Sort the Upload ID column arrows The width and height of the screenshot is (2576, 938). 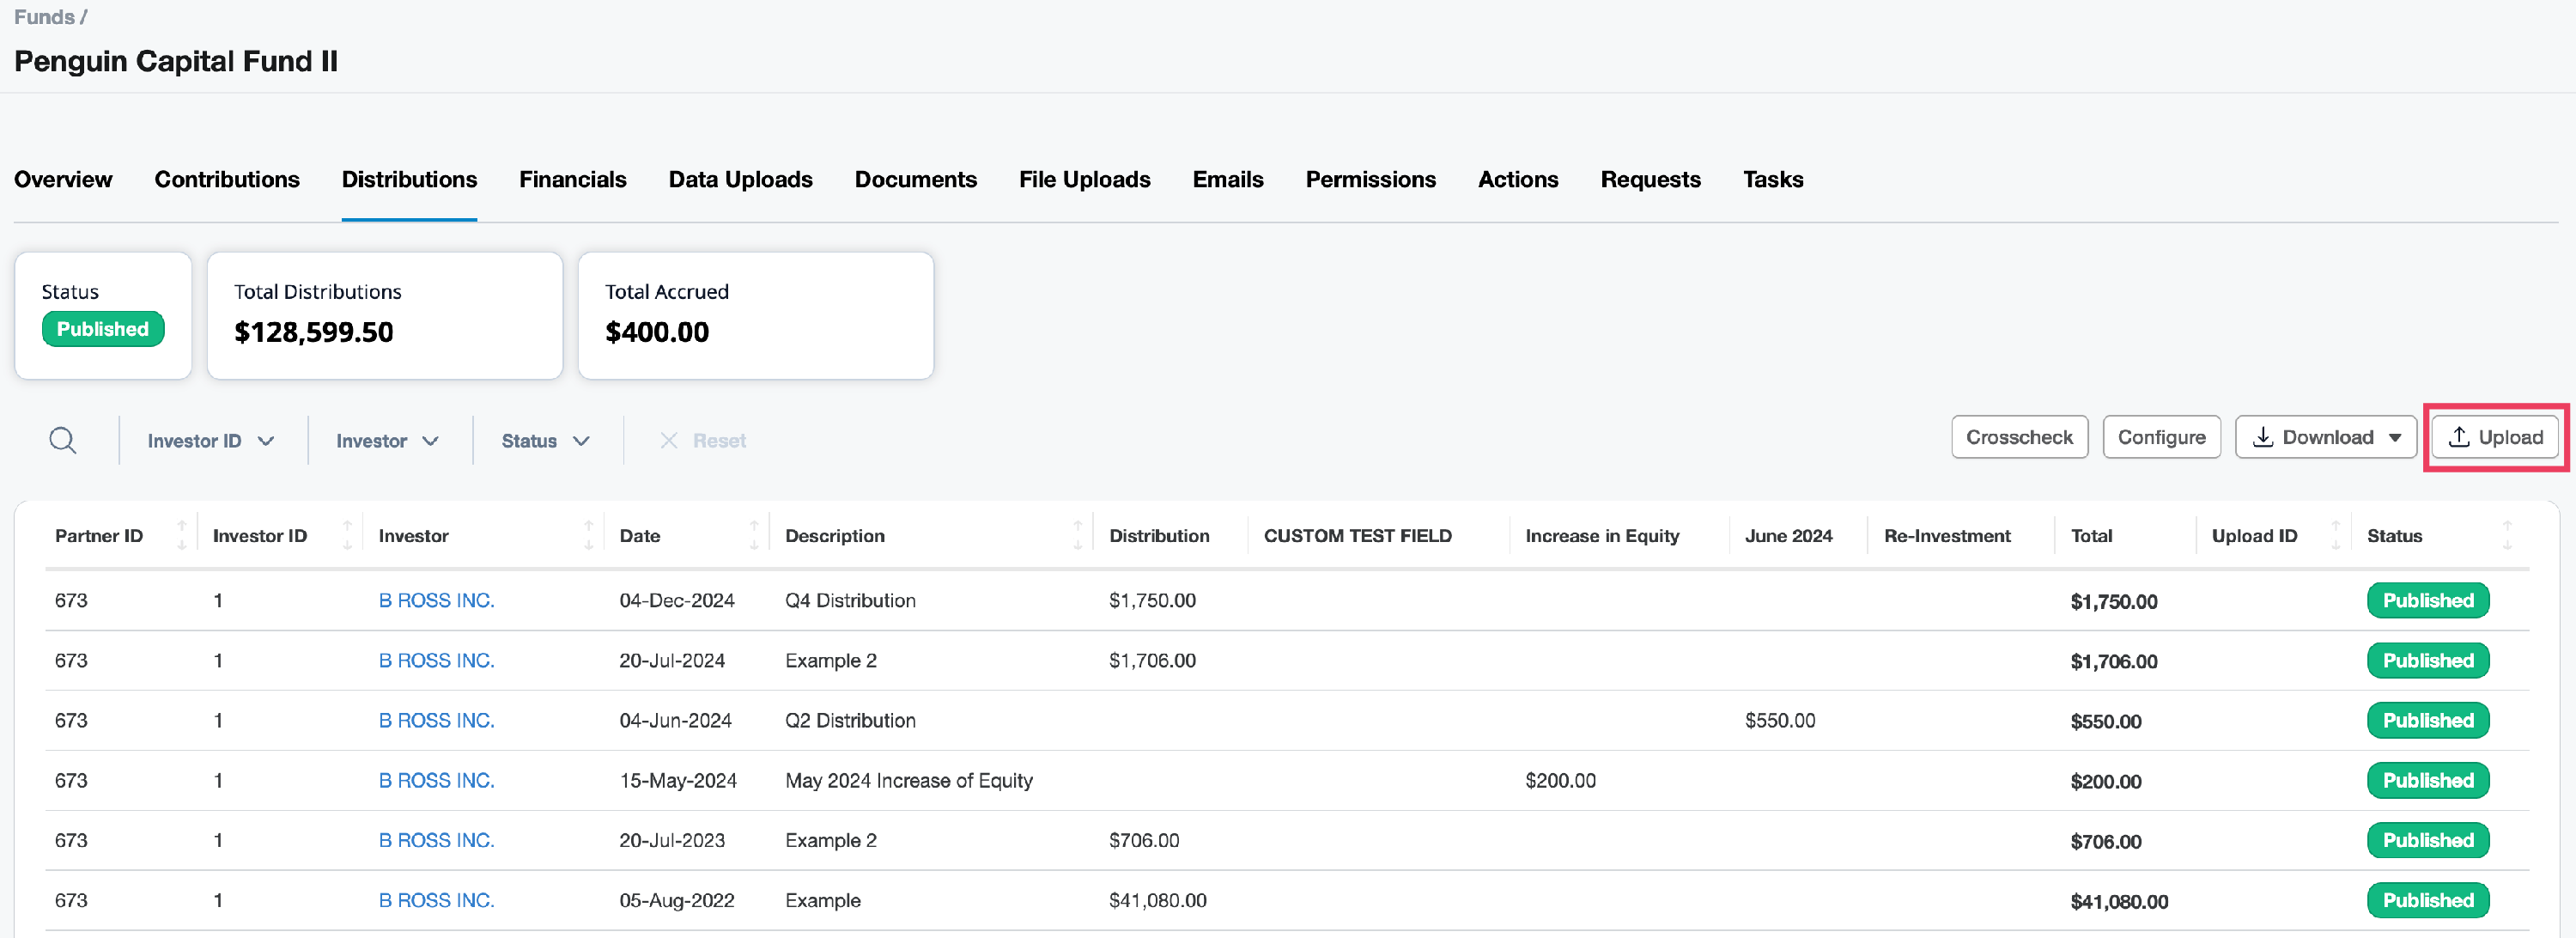click(x=2336, y=535)
